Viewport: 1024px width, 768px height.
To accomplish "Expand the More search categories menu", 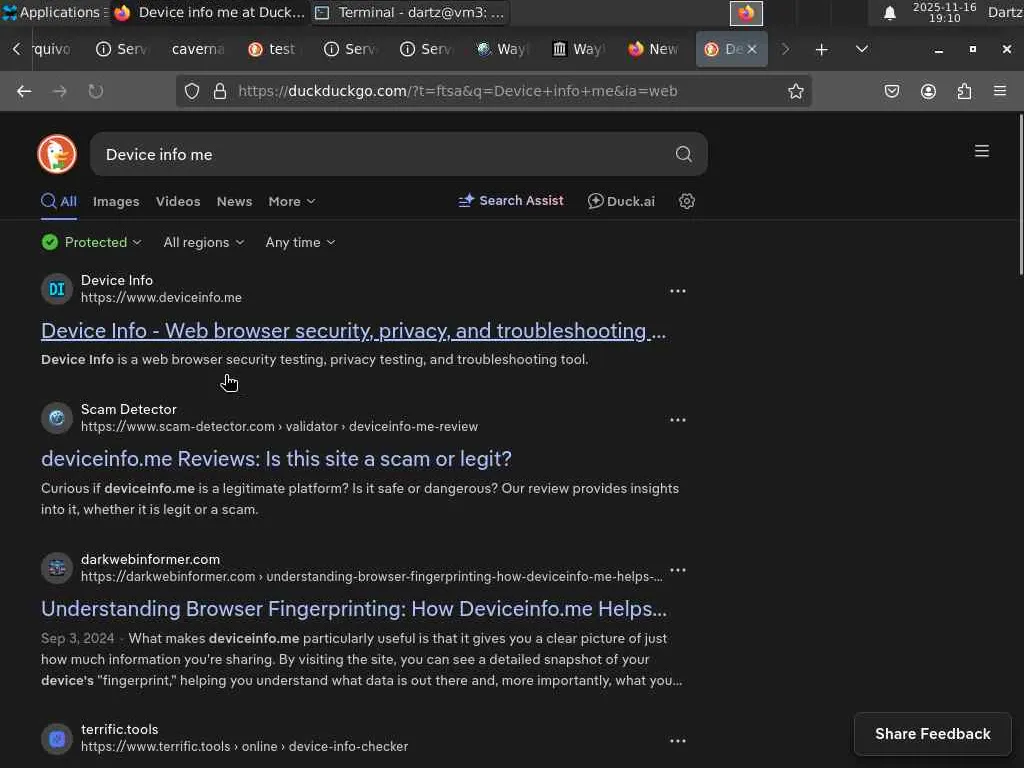I will (292, 202).
